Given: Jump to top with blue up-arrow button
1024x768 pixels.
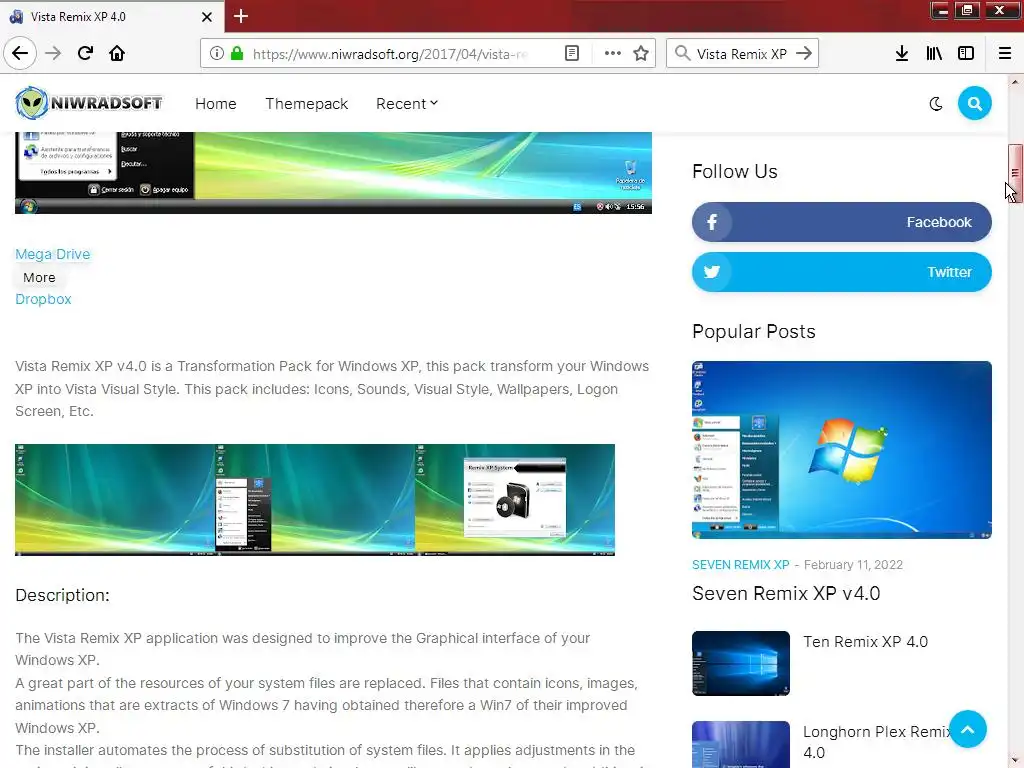Looking at the screenshot, I should 968,729.
